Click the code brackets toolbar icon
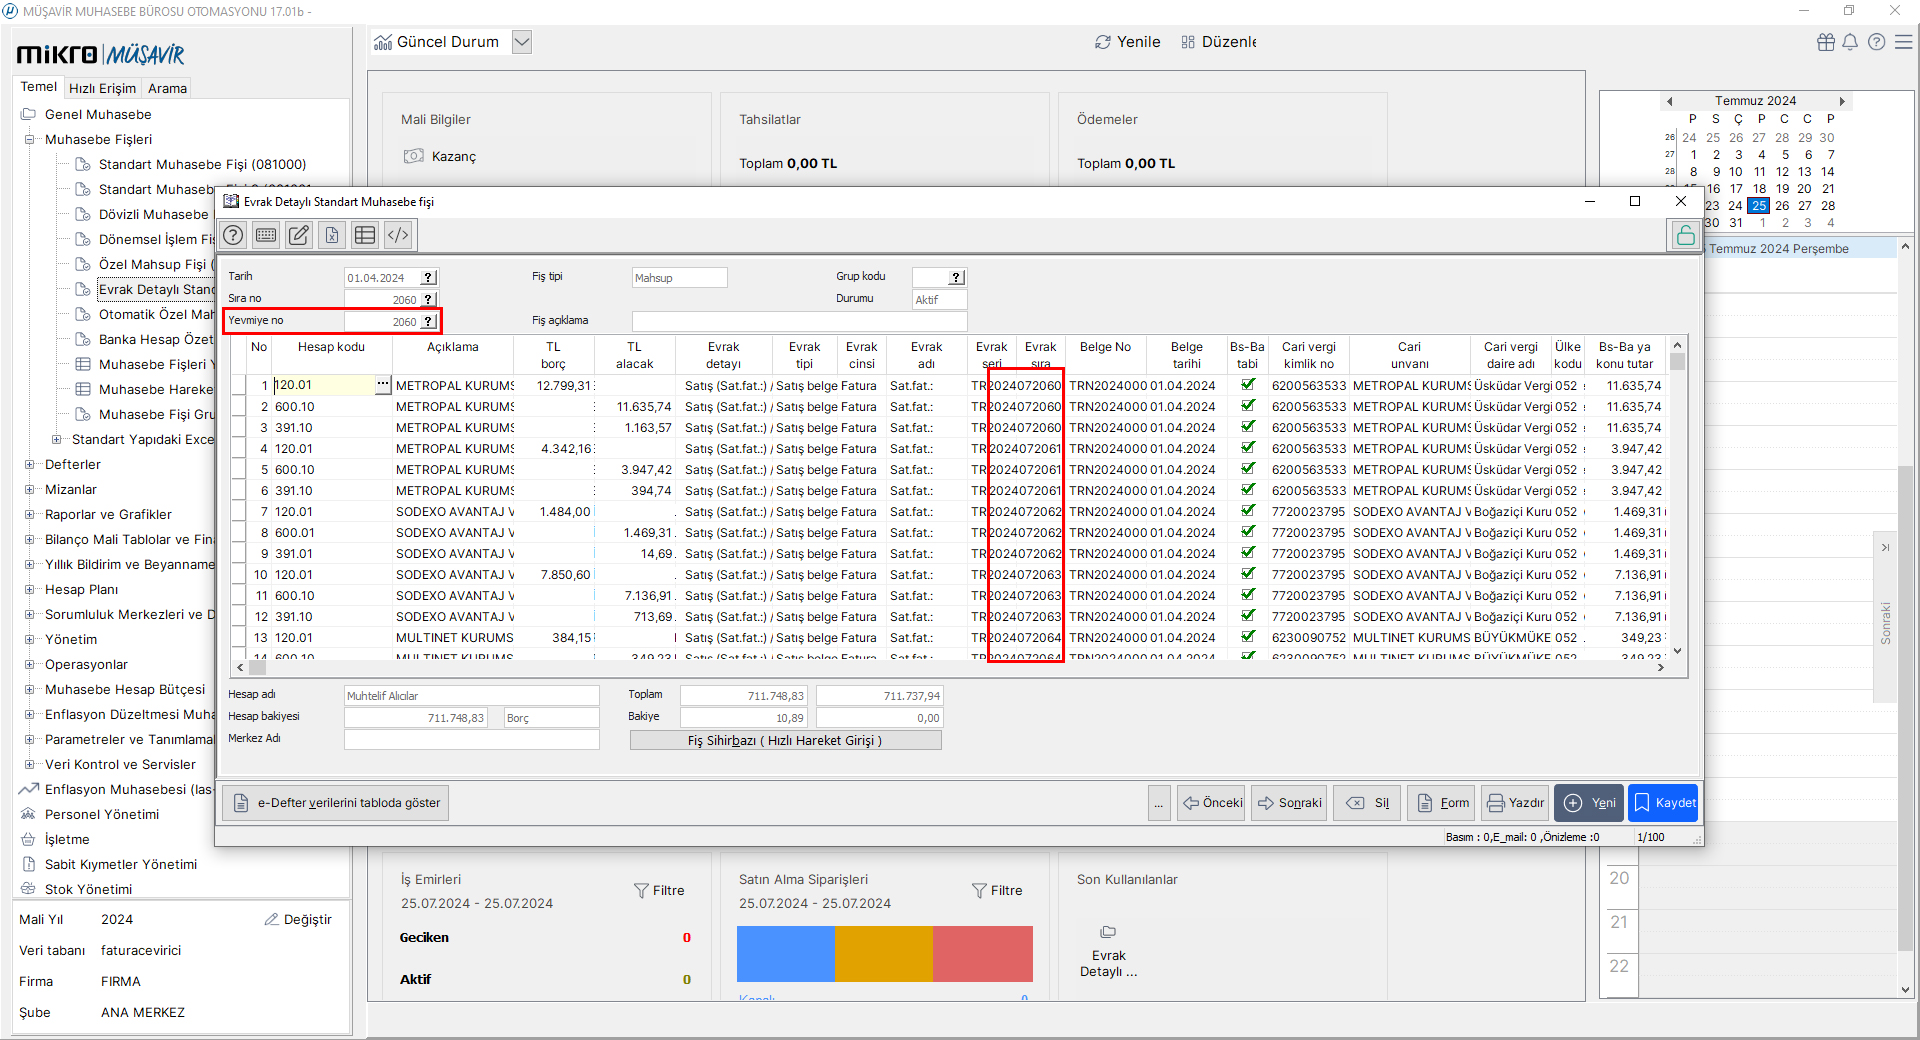1920x1040 pixels. point(398,235)
